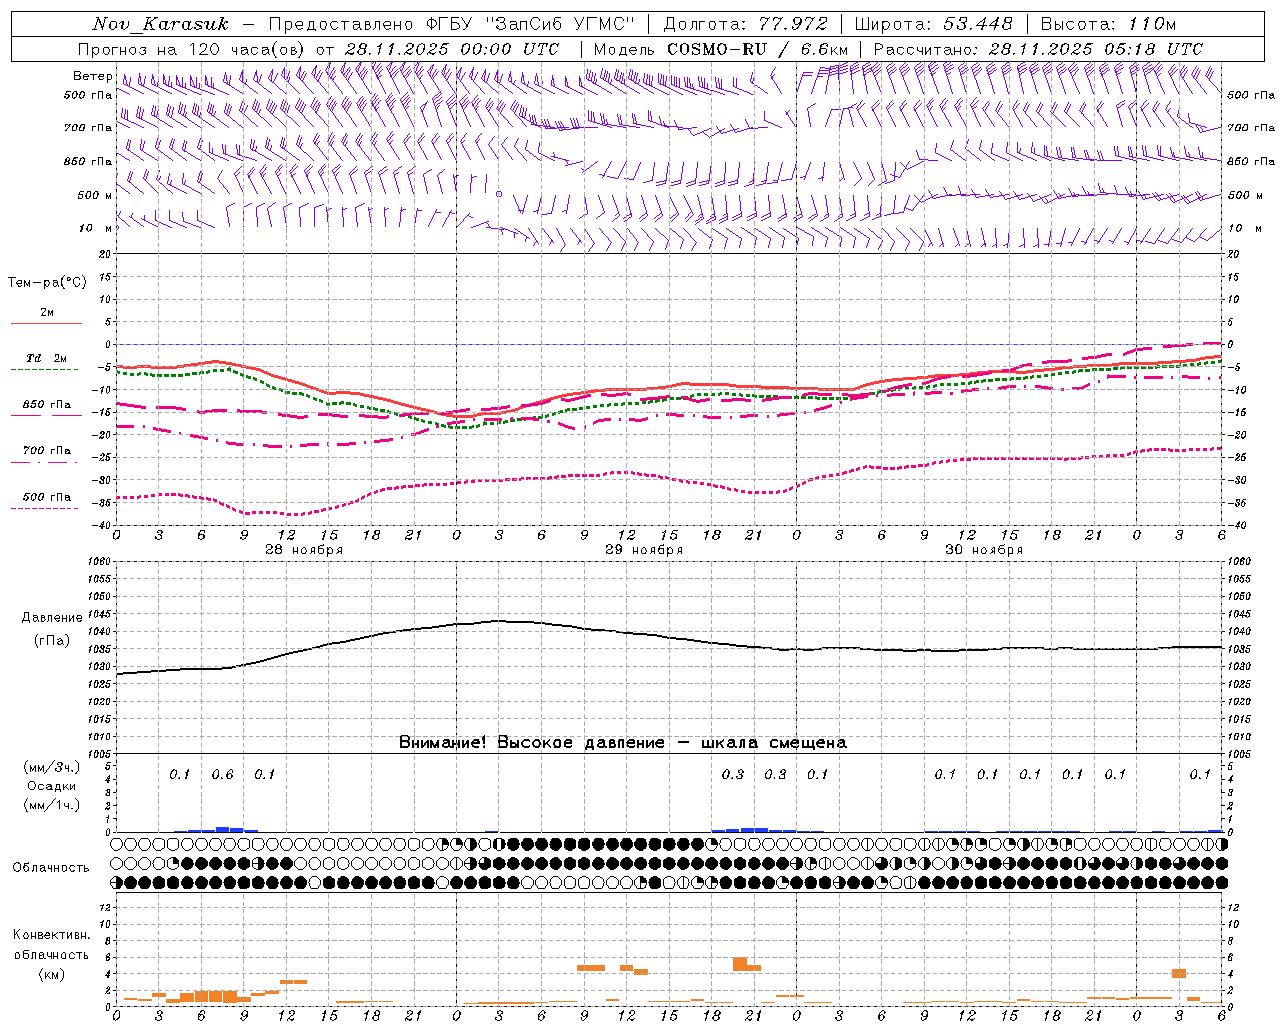Click the (мм/1ч.) precipitation unit label
Image resolution: width=1280 pixels, height=1024 pixels.
[52, 805]
